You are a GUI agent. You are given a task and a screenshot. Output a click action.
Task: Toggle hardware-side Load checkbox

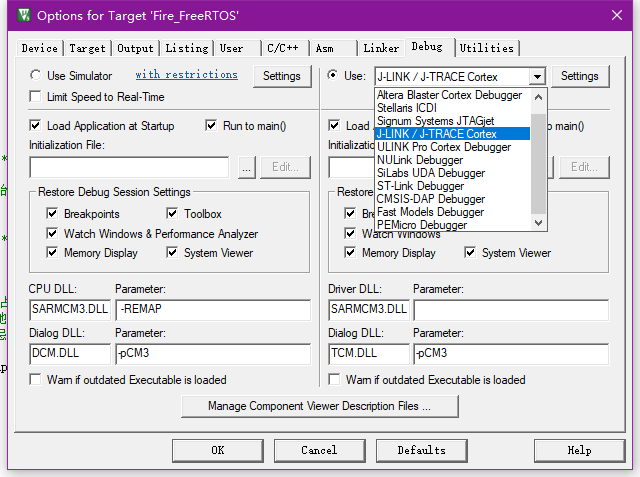pos(334,126)
